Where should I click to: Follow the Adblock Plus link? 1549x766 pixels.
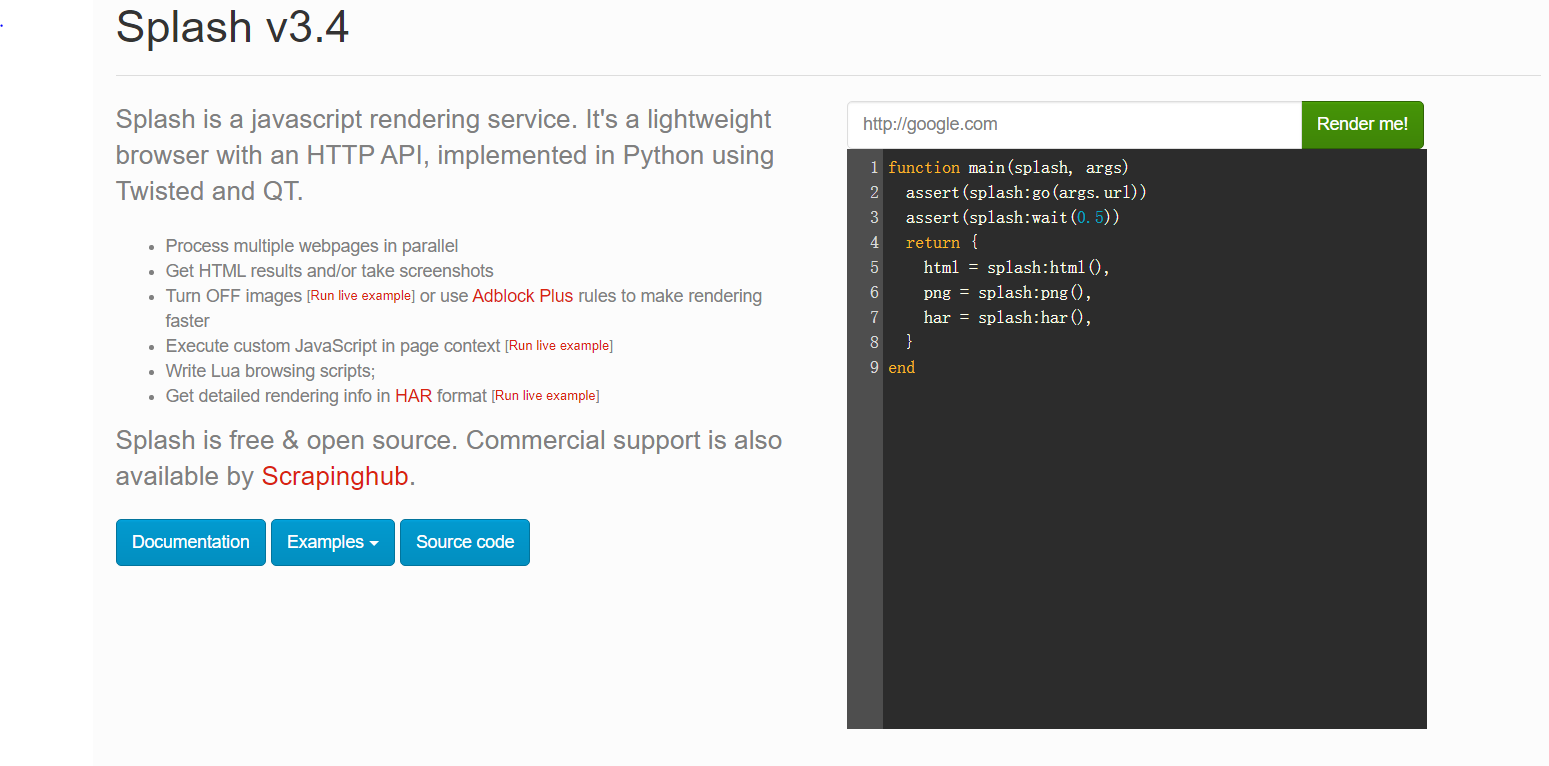[x=523, y=296]
